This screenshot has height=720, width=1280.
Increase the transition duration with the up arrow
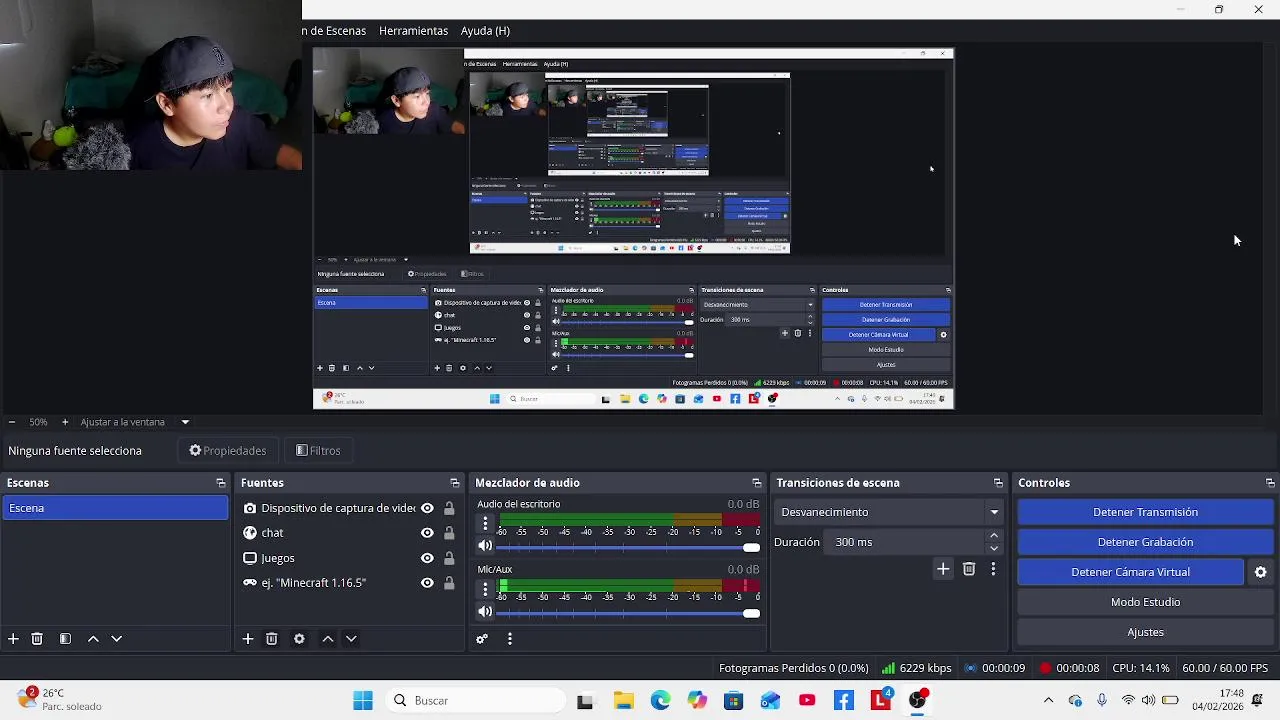click(x=994, y=536)
